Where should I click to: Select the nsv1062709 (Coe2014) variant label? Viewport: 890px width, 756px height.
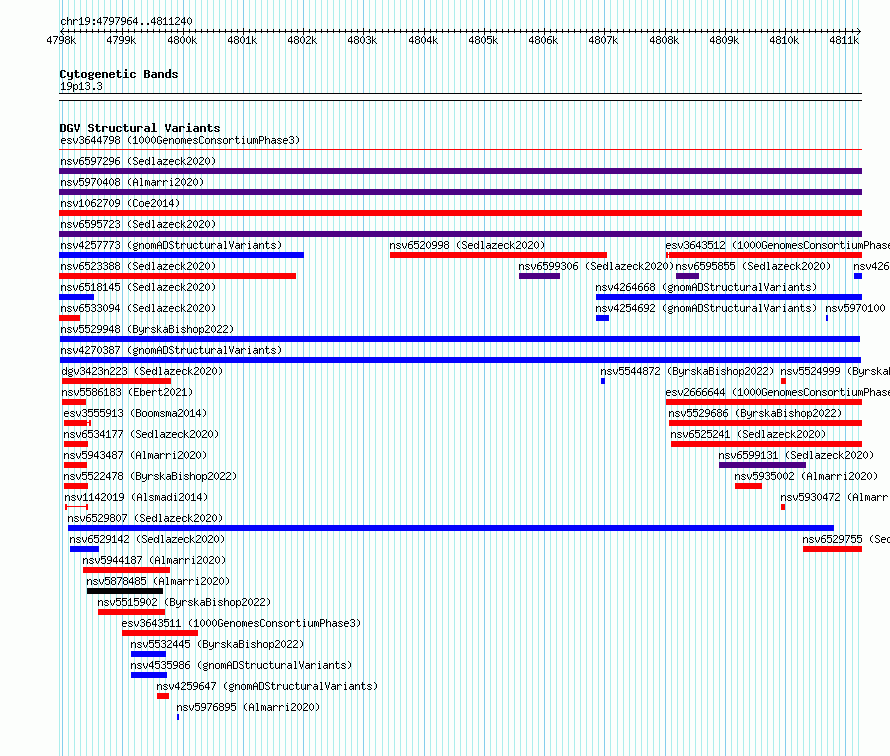pos(120,203)
